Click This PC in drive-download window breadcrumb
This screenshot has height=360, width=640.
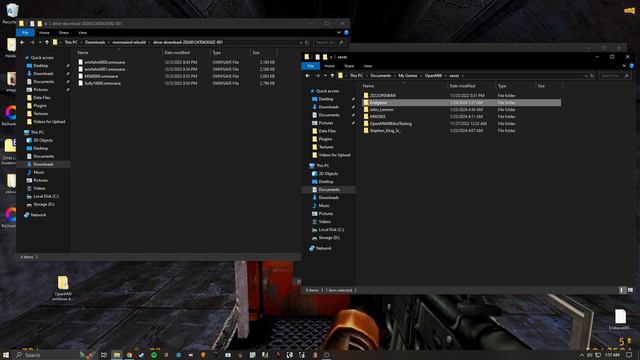pyautogui.click(x=71, y=42)
